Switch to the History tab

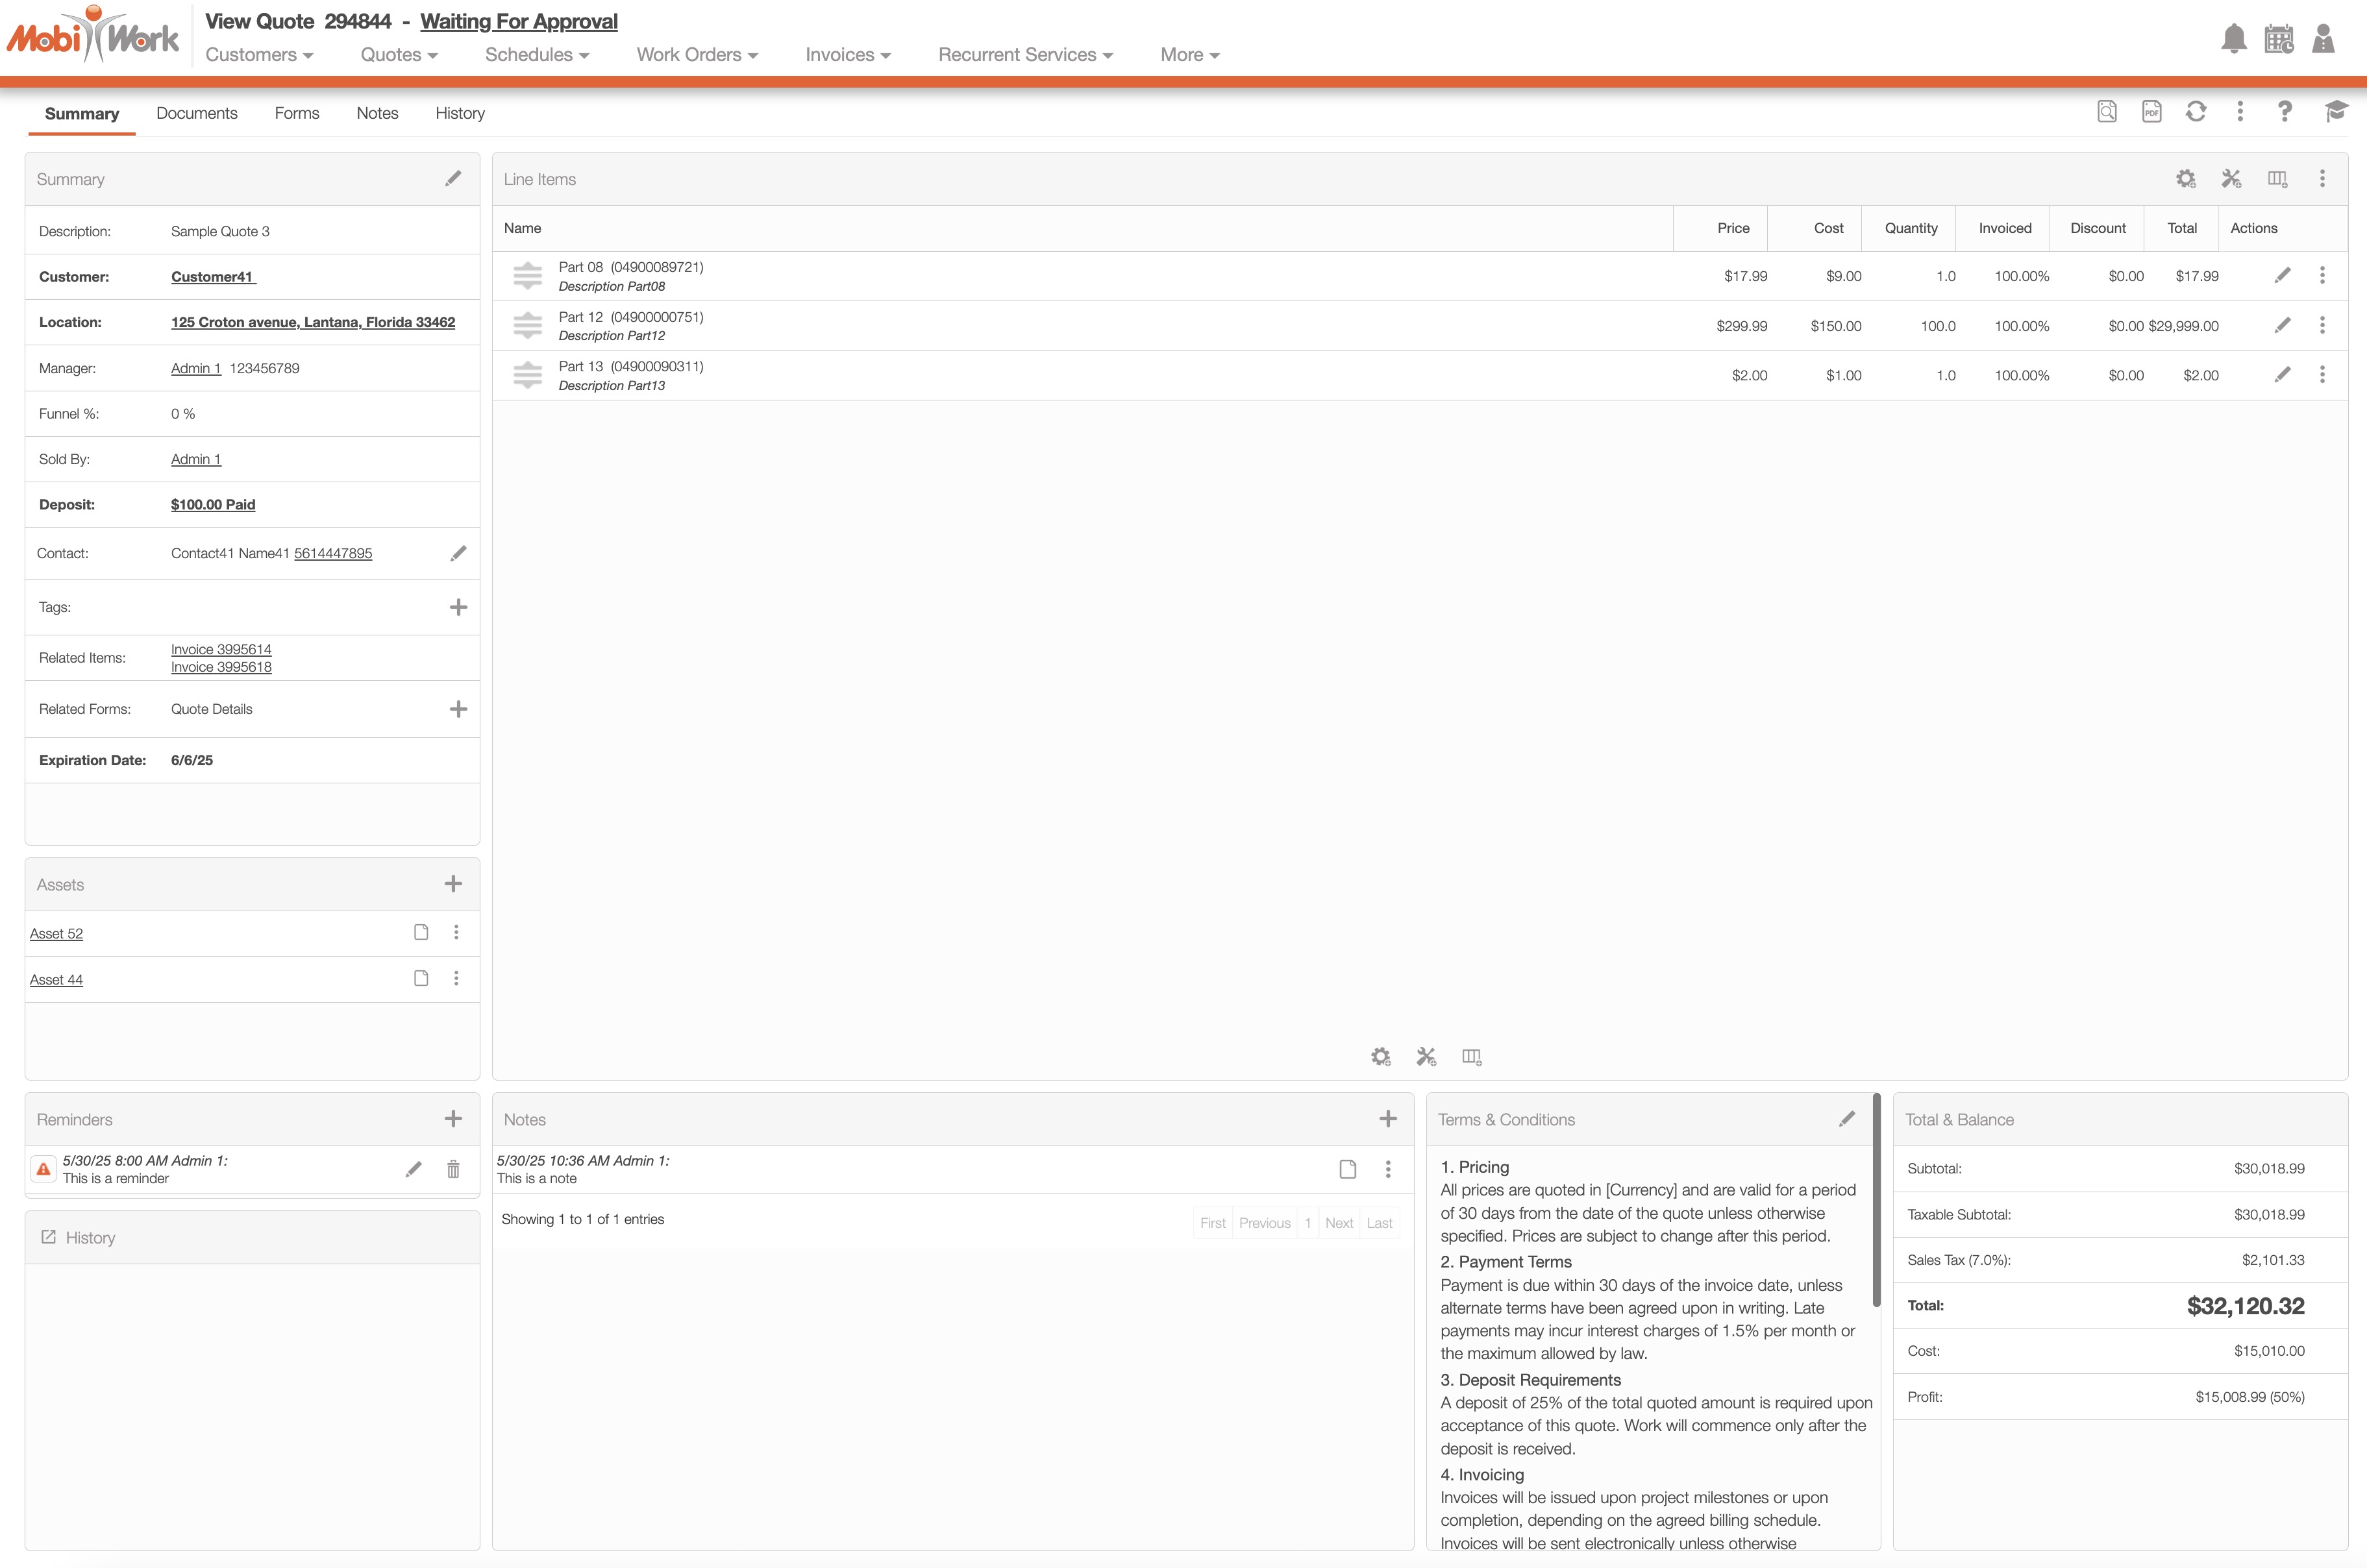460,113
